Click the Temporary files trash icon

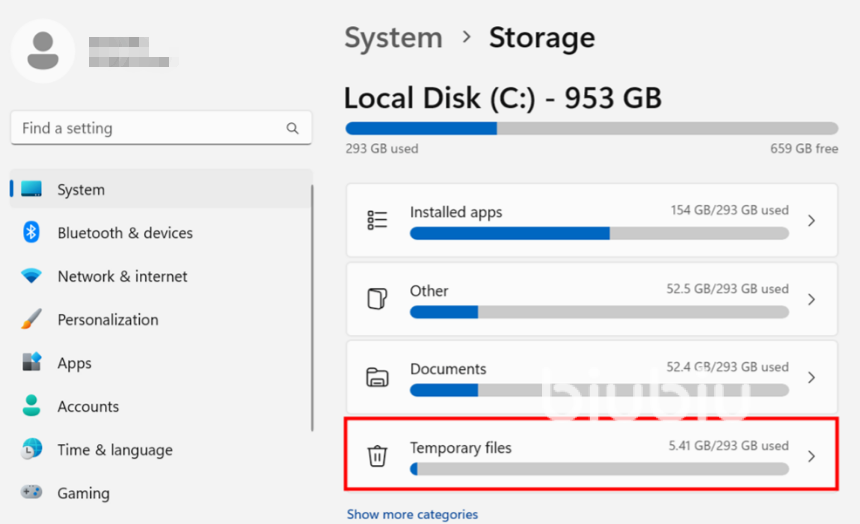click(x=377, y=456)
